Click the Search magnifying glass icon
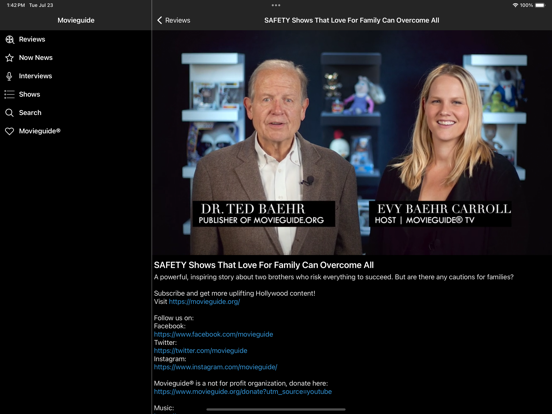 point(10,113)
